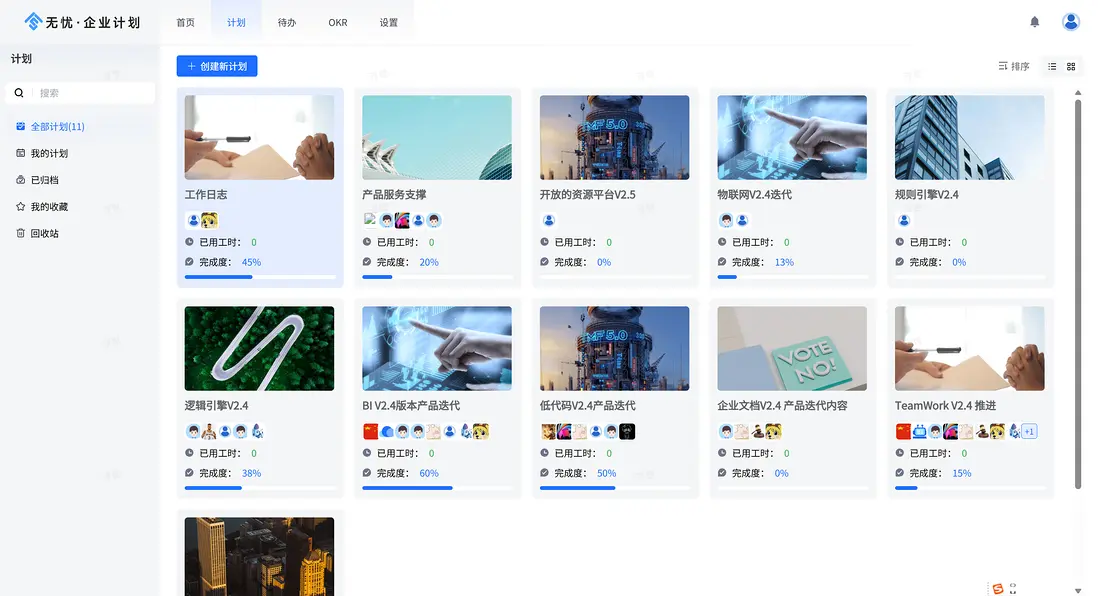1098x596 pixels.
Task: Open the notification bell
Action: (x=1037, y=20)
